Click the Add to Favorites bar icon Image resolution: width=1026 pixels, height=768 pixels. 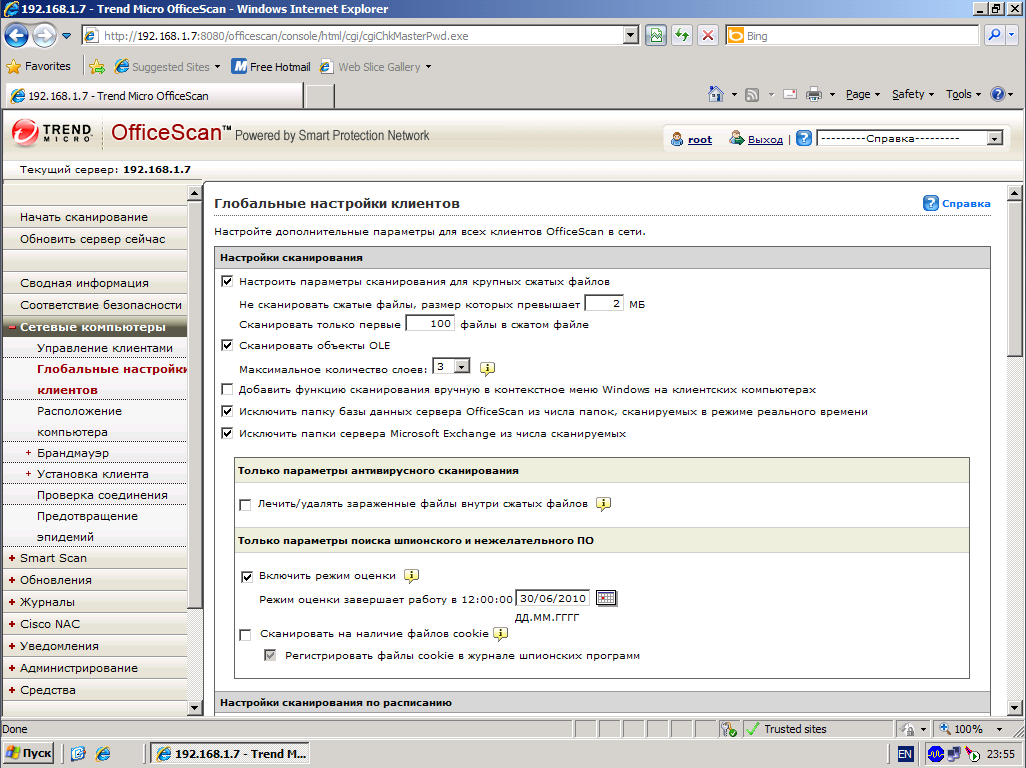(97, 67)
